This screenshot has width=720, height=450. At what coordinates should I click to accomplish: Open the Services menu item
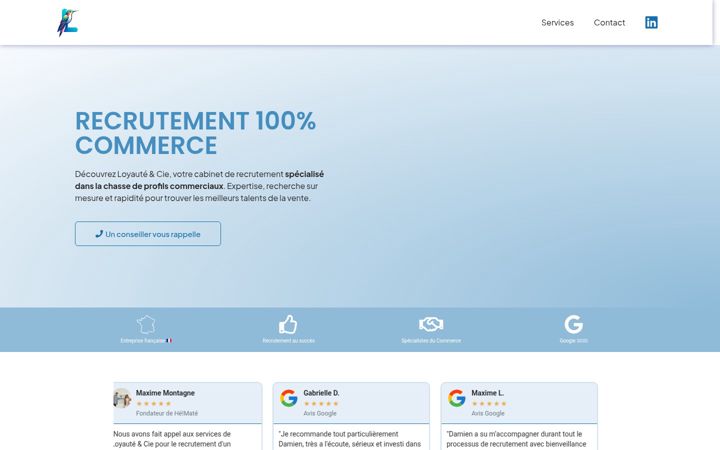[557, 22]
